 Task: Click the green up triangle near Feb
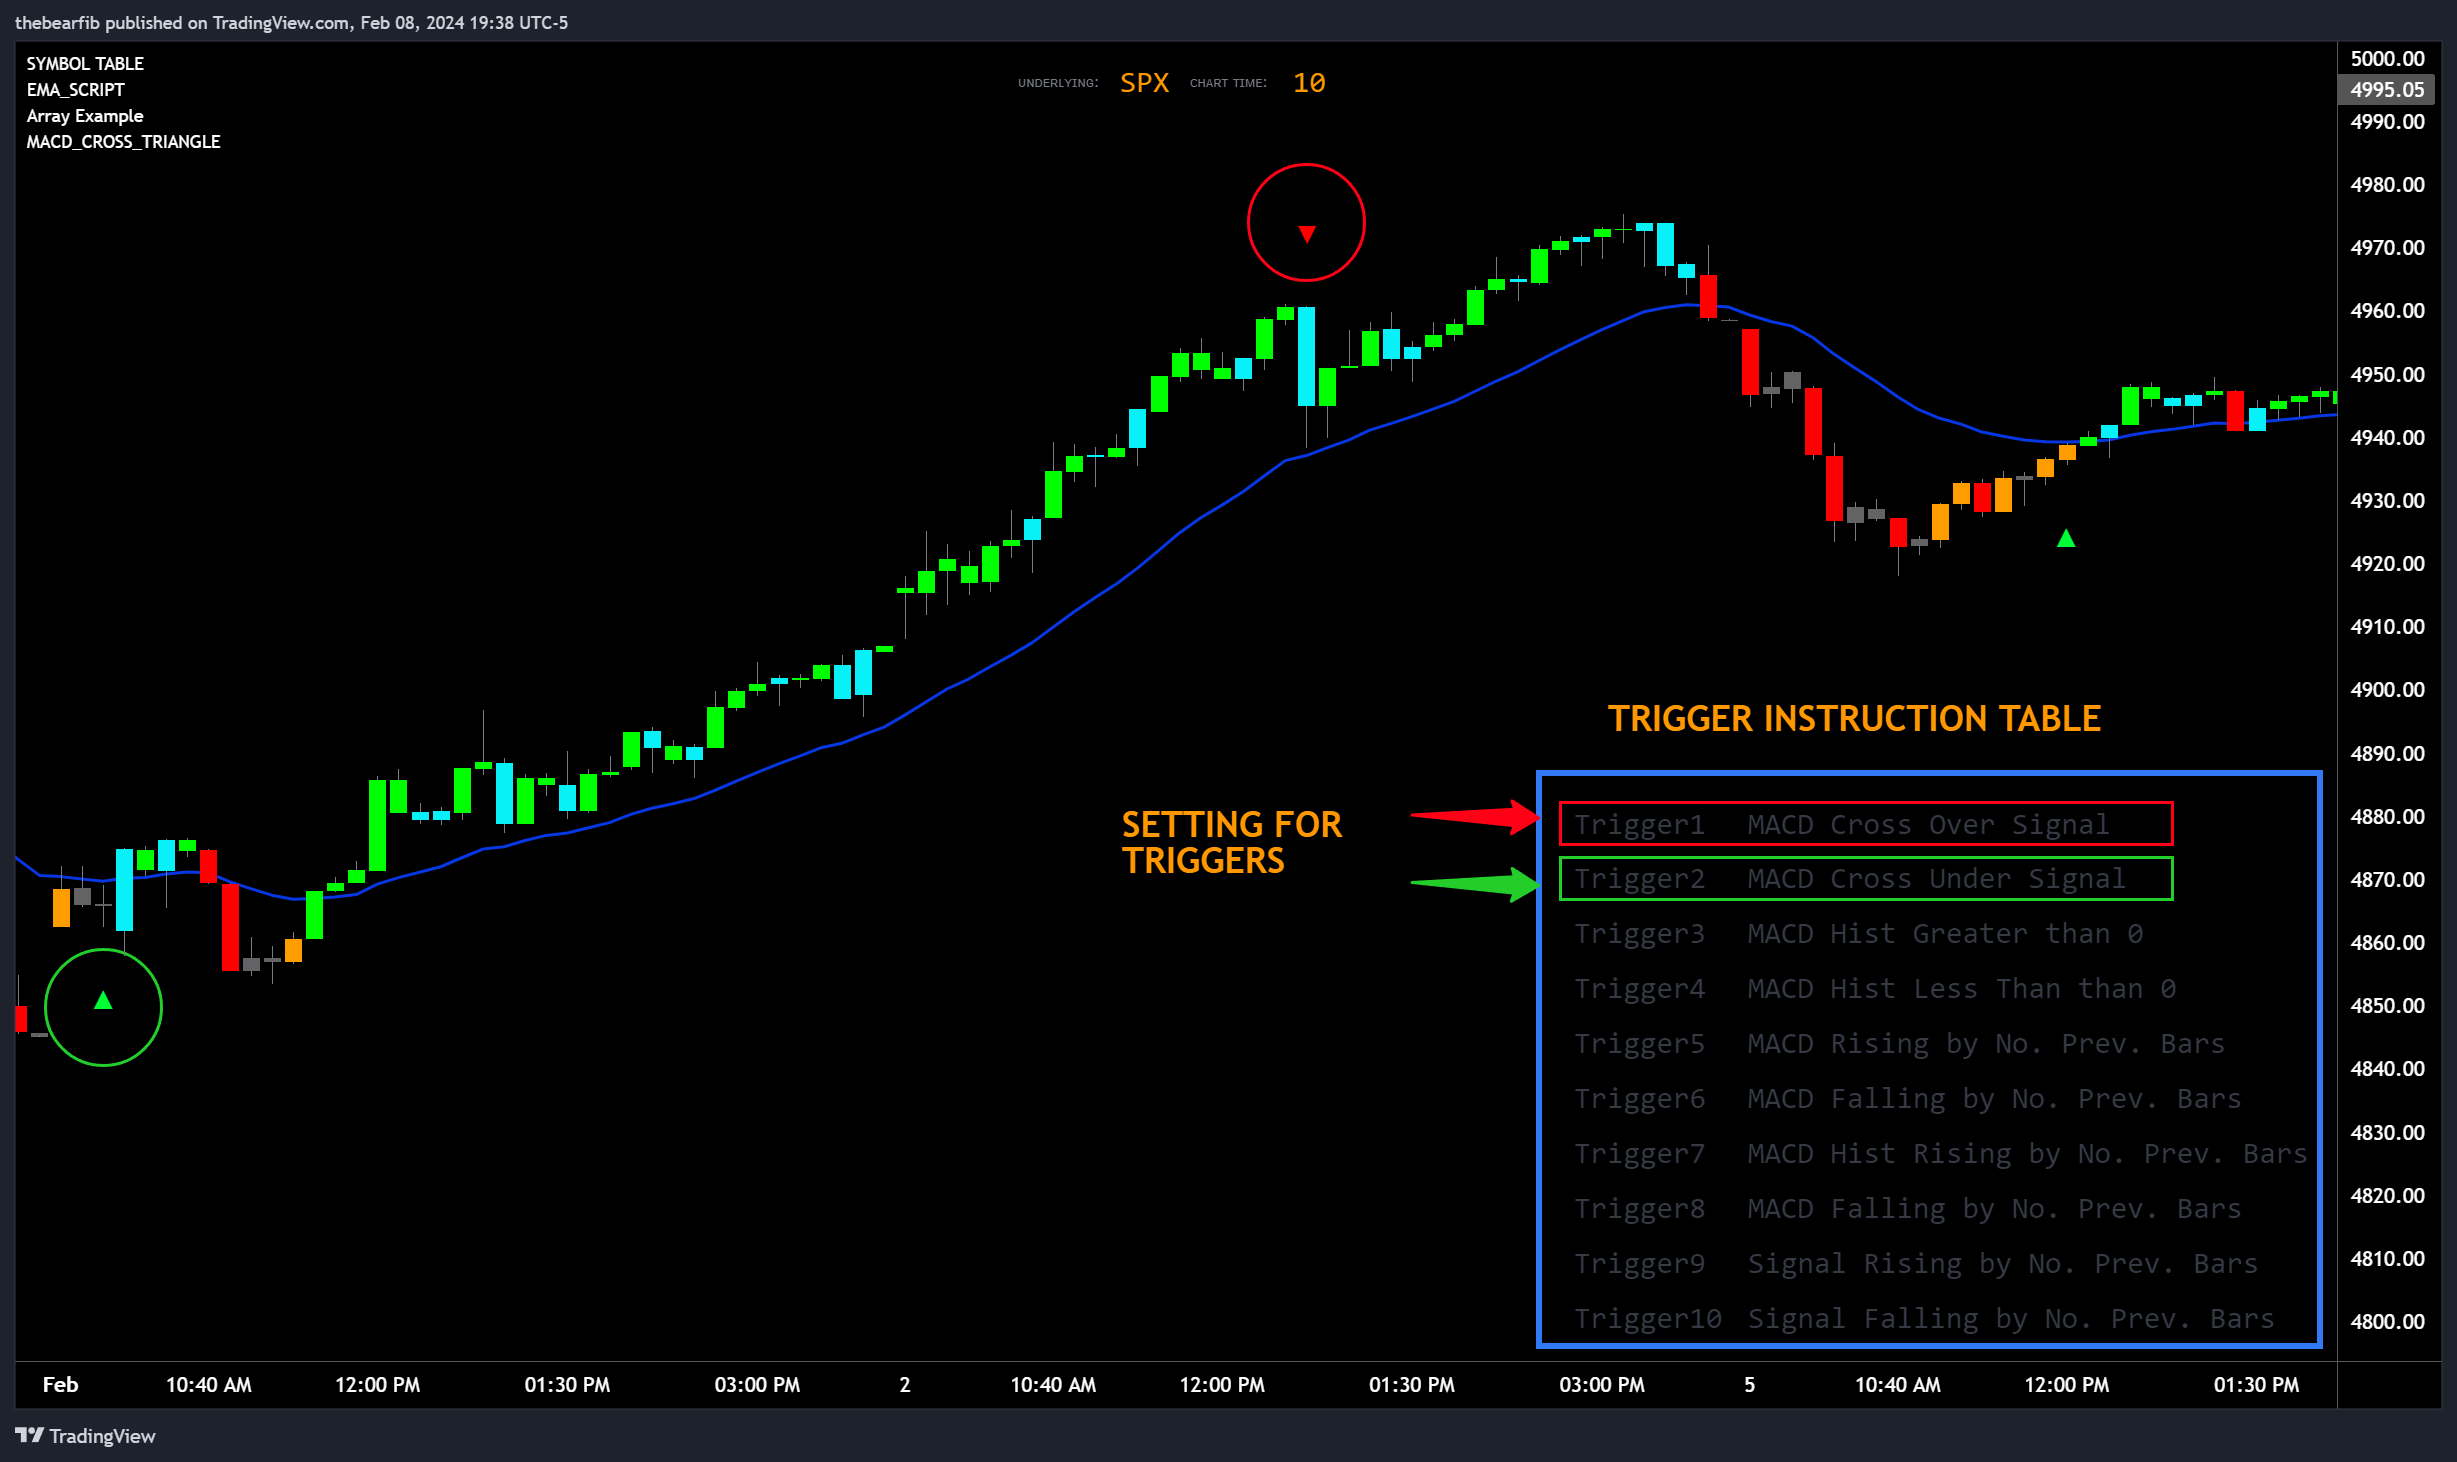pyautogui.click(x=103, y=1000)
